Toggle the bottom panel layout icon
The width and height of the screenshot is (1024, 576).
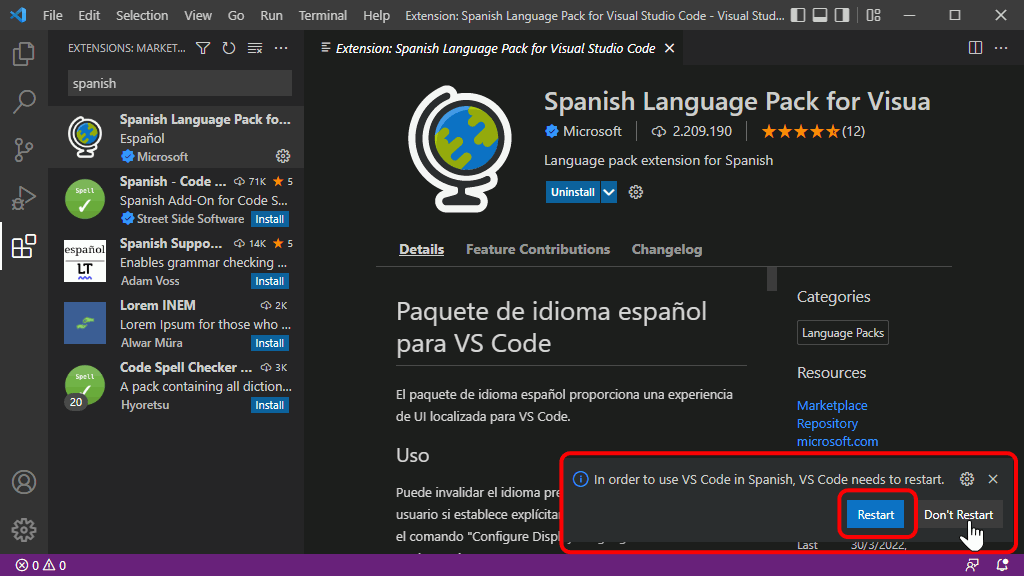820,15
